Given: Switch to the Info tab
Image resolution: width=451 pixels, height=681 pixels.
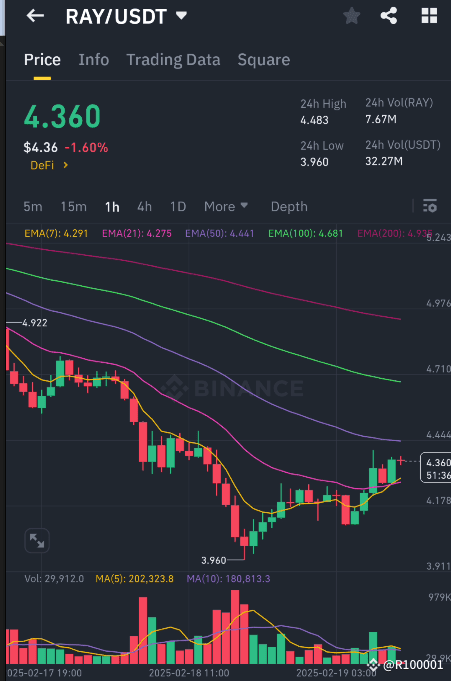Looking at the screenshot, I should 93,60.
